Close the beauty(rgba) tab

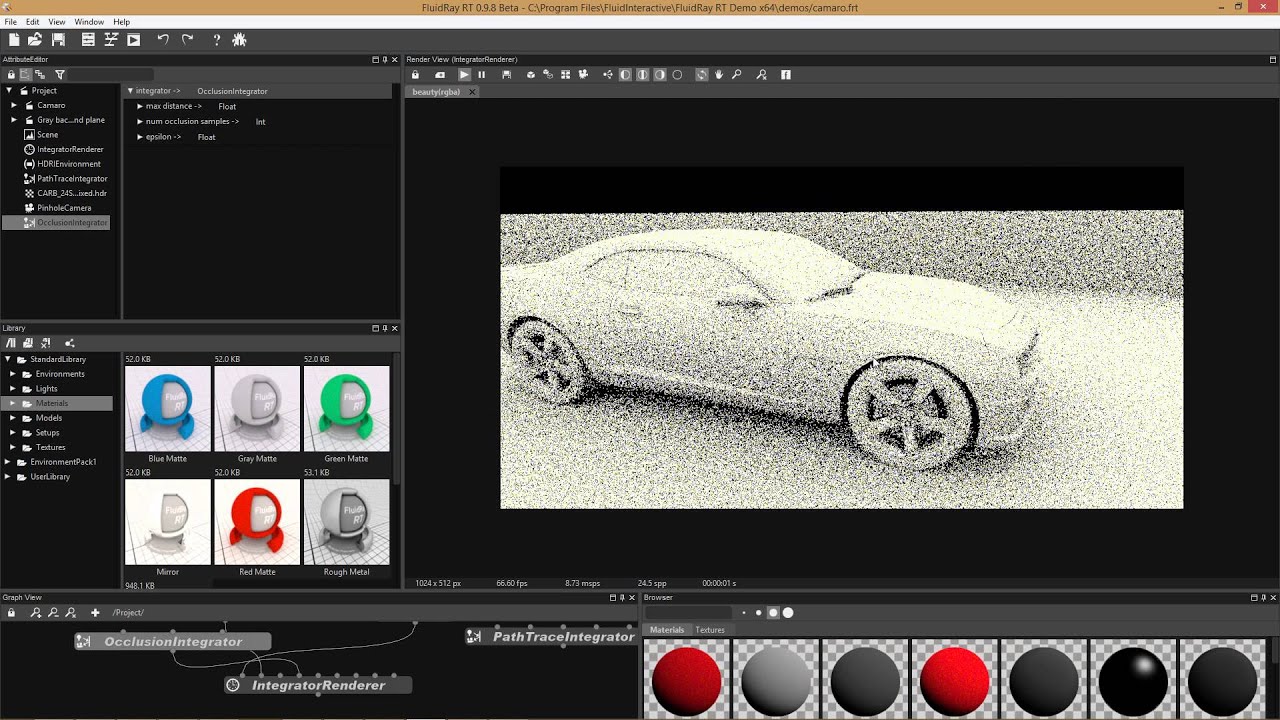click(x=472, y=92)
